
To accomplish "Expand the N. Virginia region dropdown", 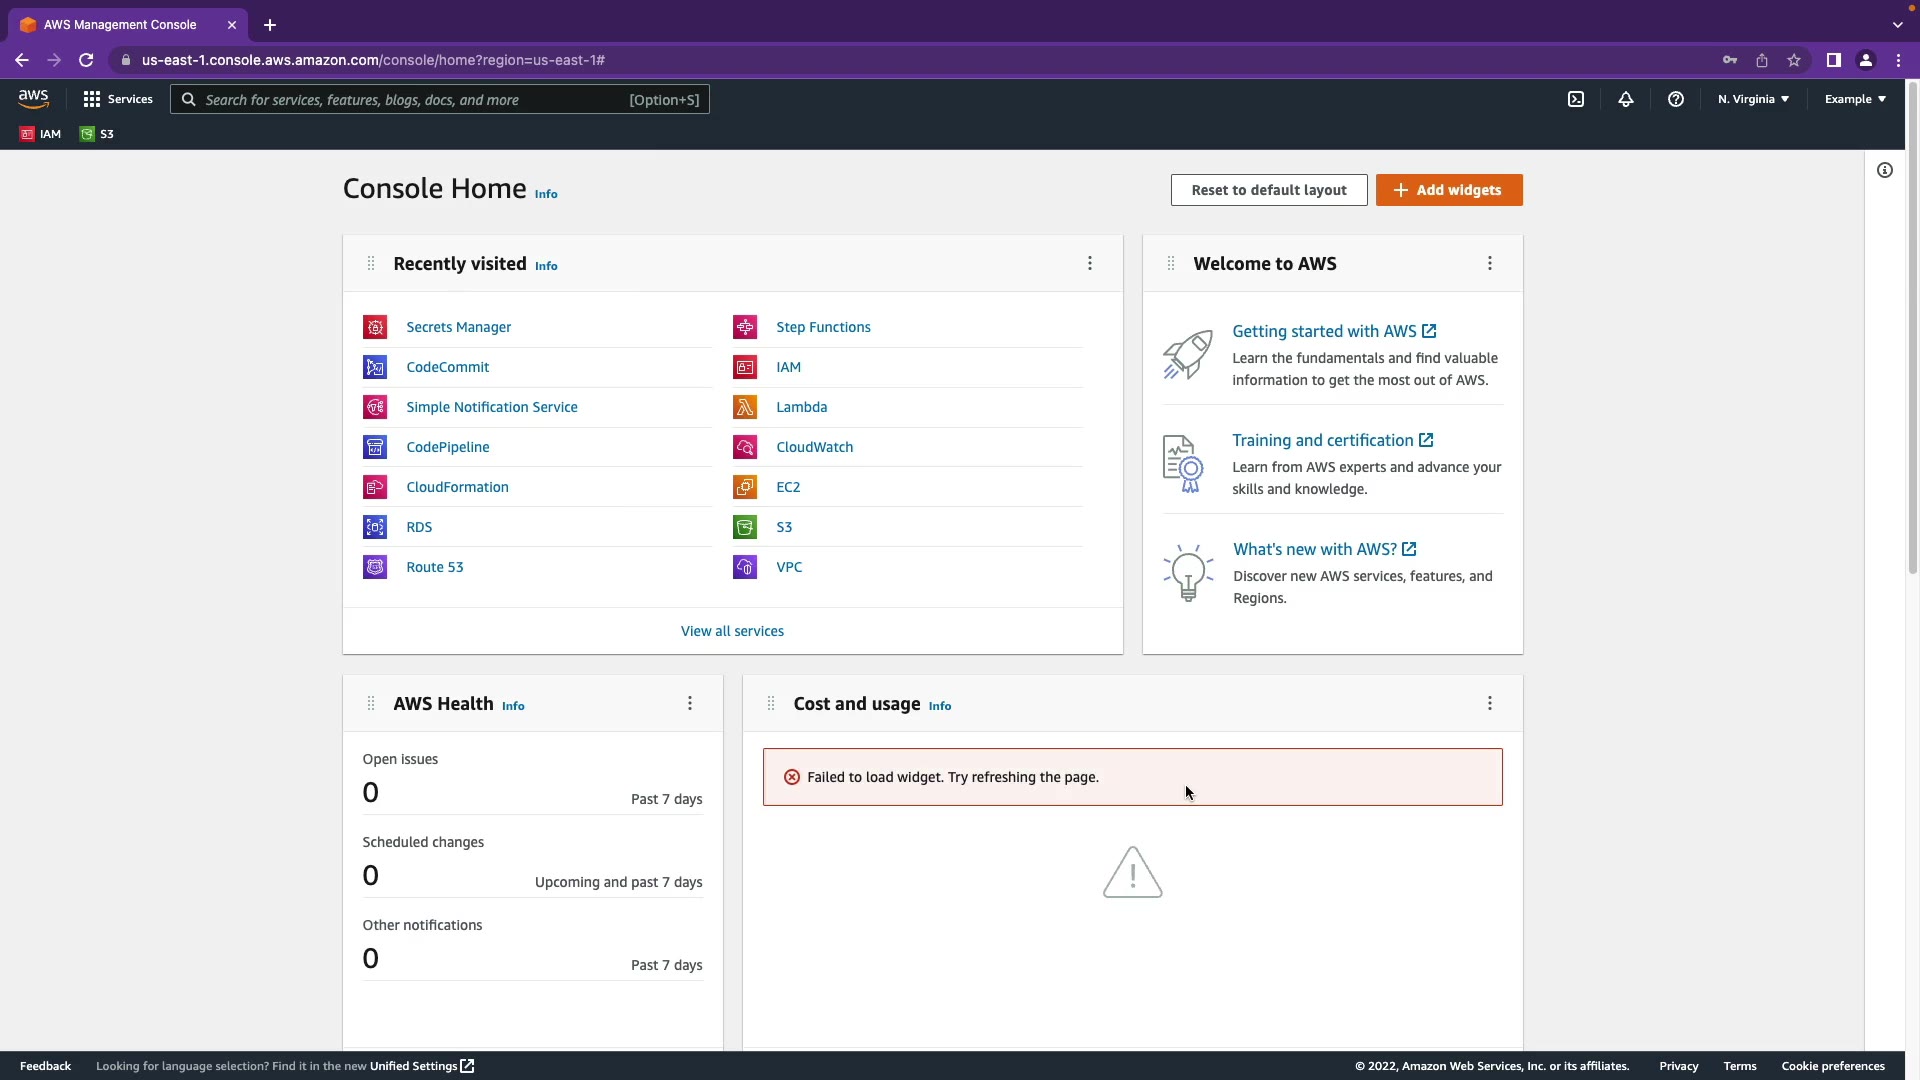I will point(1753,99).
